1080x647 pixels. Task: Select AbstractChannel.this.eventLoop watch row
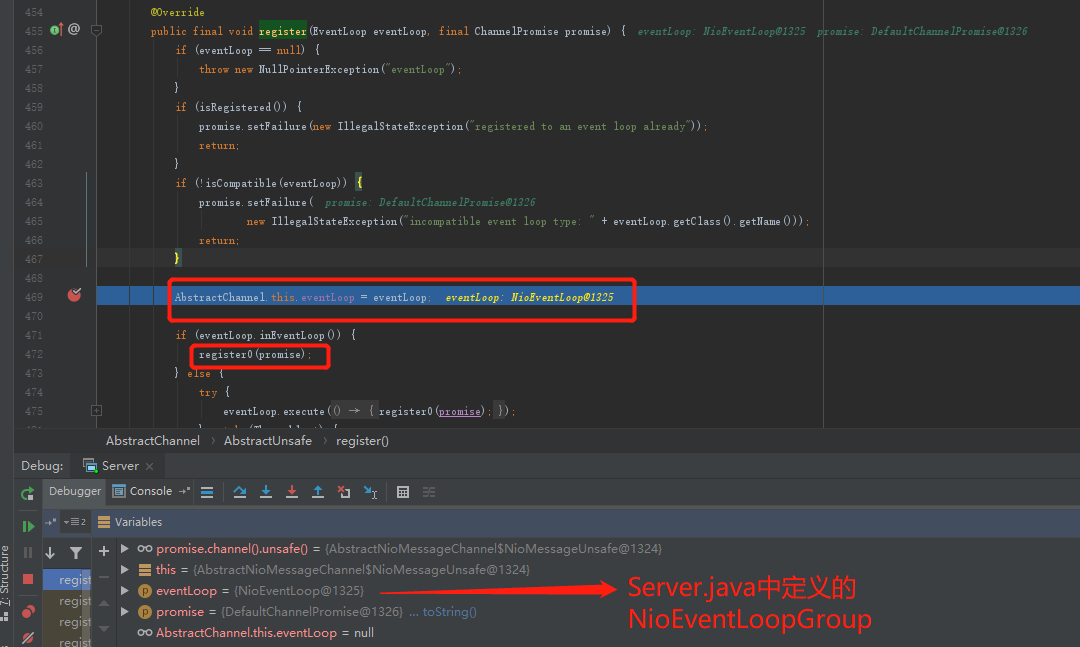[x=585, y=633]
